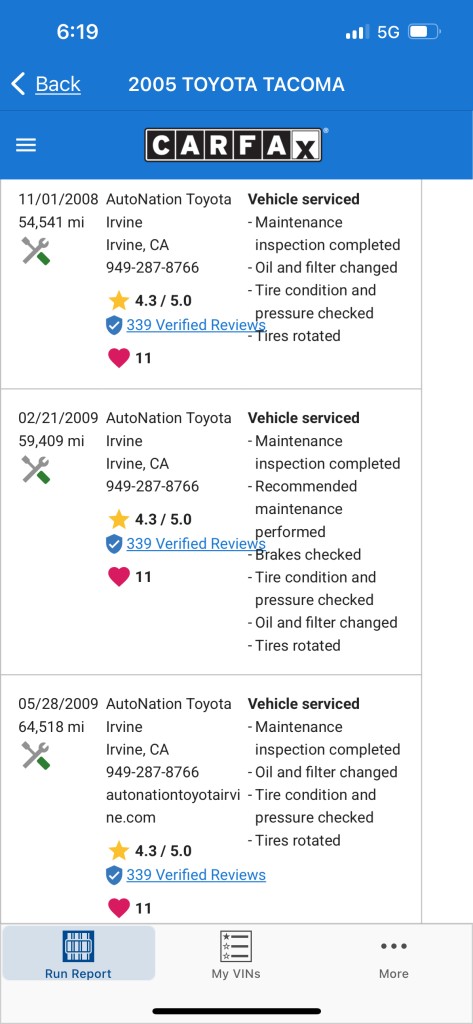Open autonationtoyotairvine.com website link
The width and height of the screenshot is (473, 1024).
pos(173,806)
